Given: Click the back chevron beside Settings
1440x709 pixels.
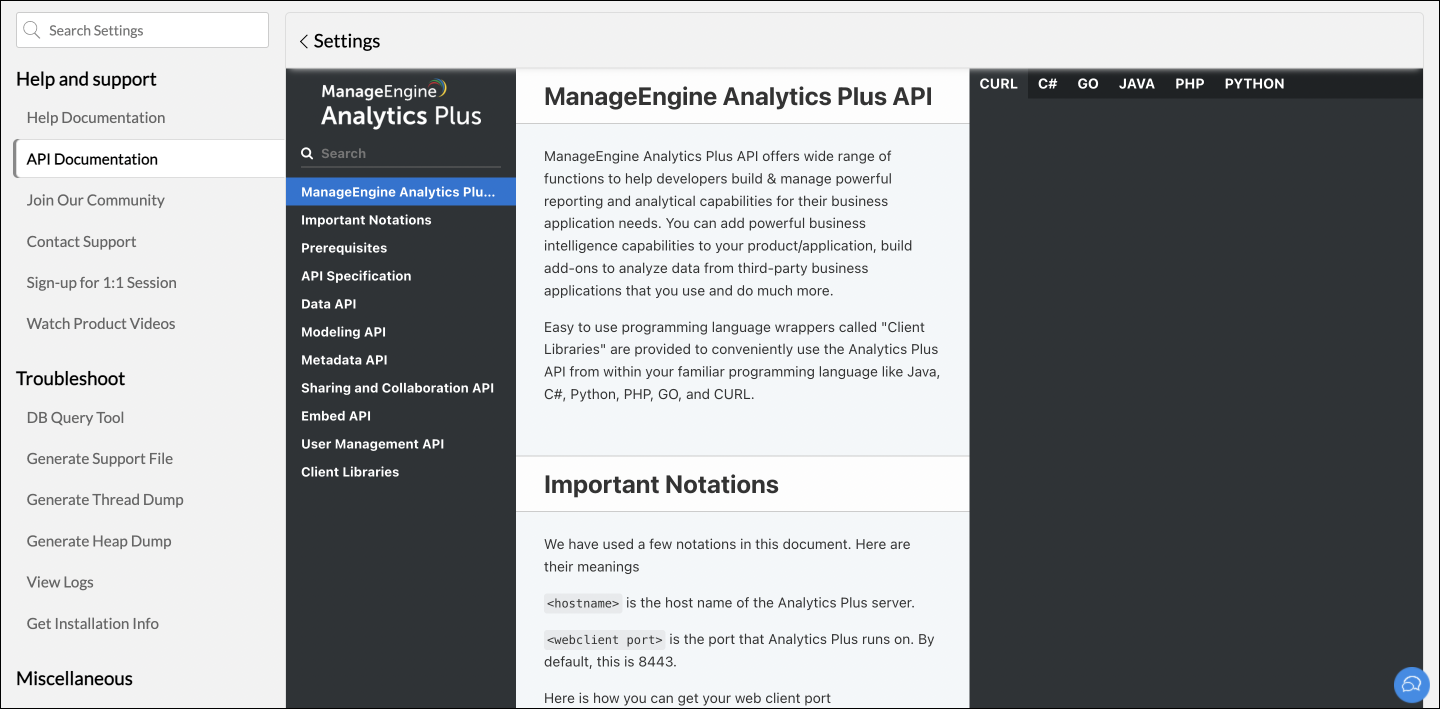Looking at the screenshot, I should pos(304,41).
